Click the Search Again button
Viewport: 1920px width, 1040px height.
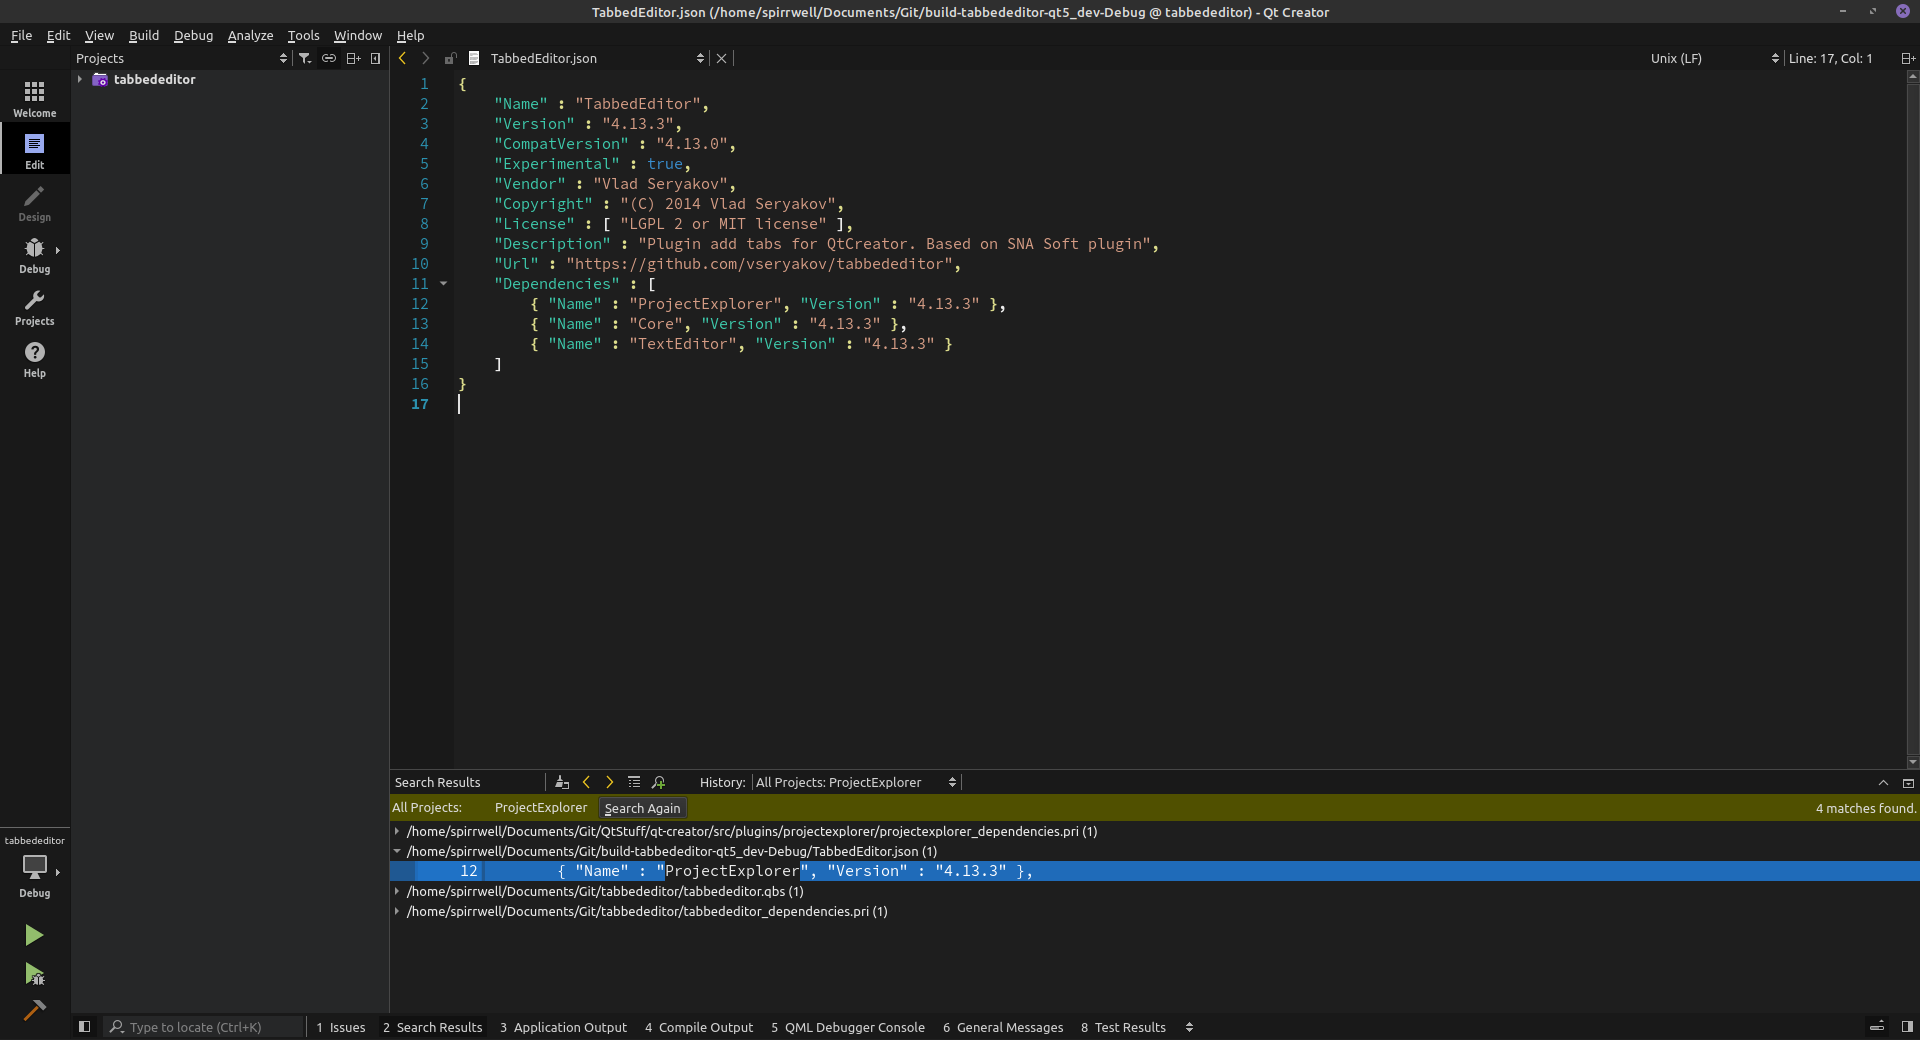(x=642, y=808)
